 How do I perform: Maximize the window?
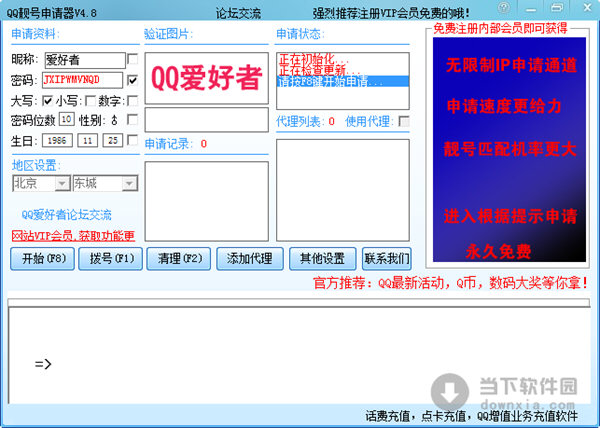tap(557, 8)
